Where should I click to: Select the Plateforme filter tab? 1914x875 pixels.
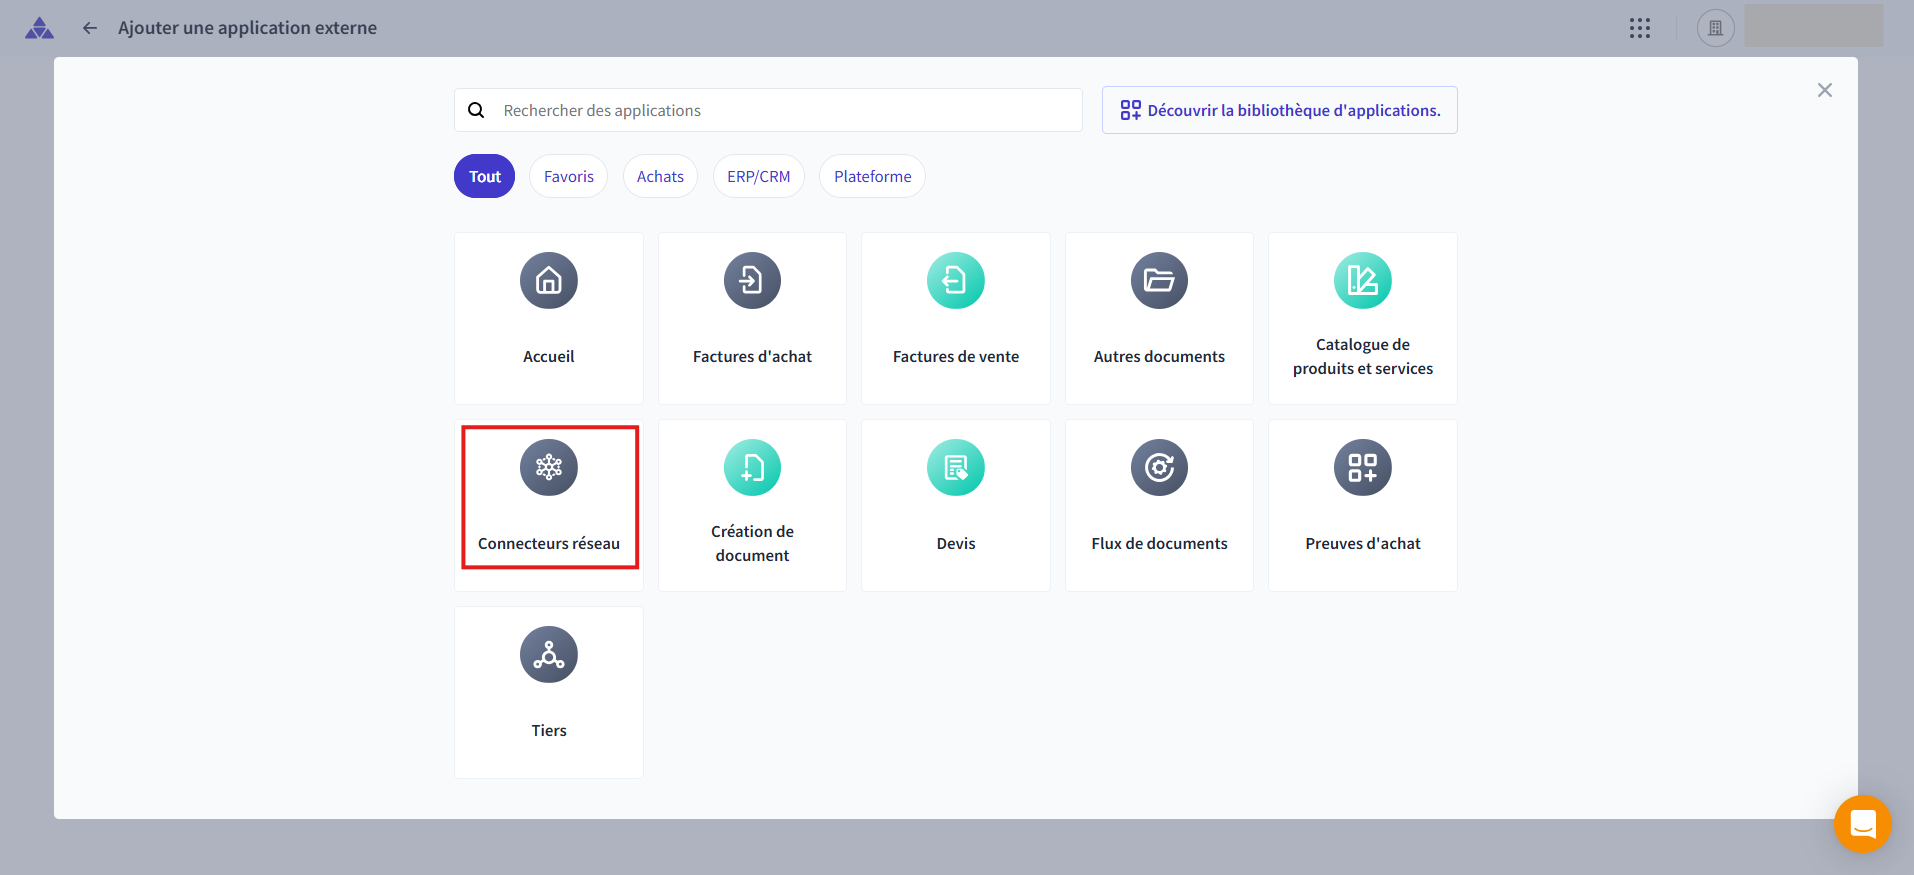(x=872, y=176)
